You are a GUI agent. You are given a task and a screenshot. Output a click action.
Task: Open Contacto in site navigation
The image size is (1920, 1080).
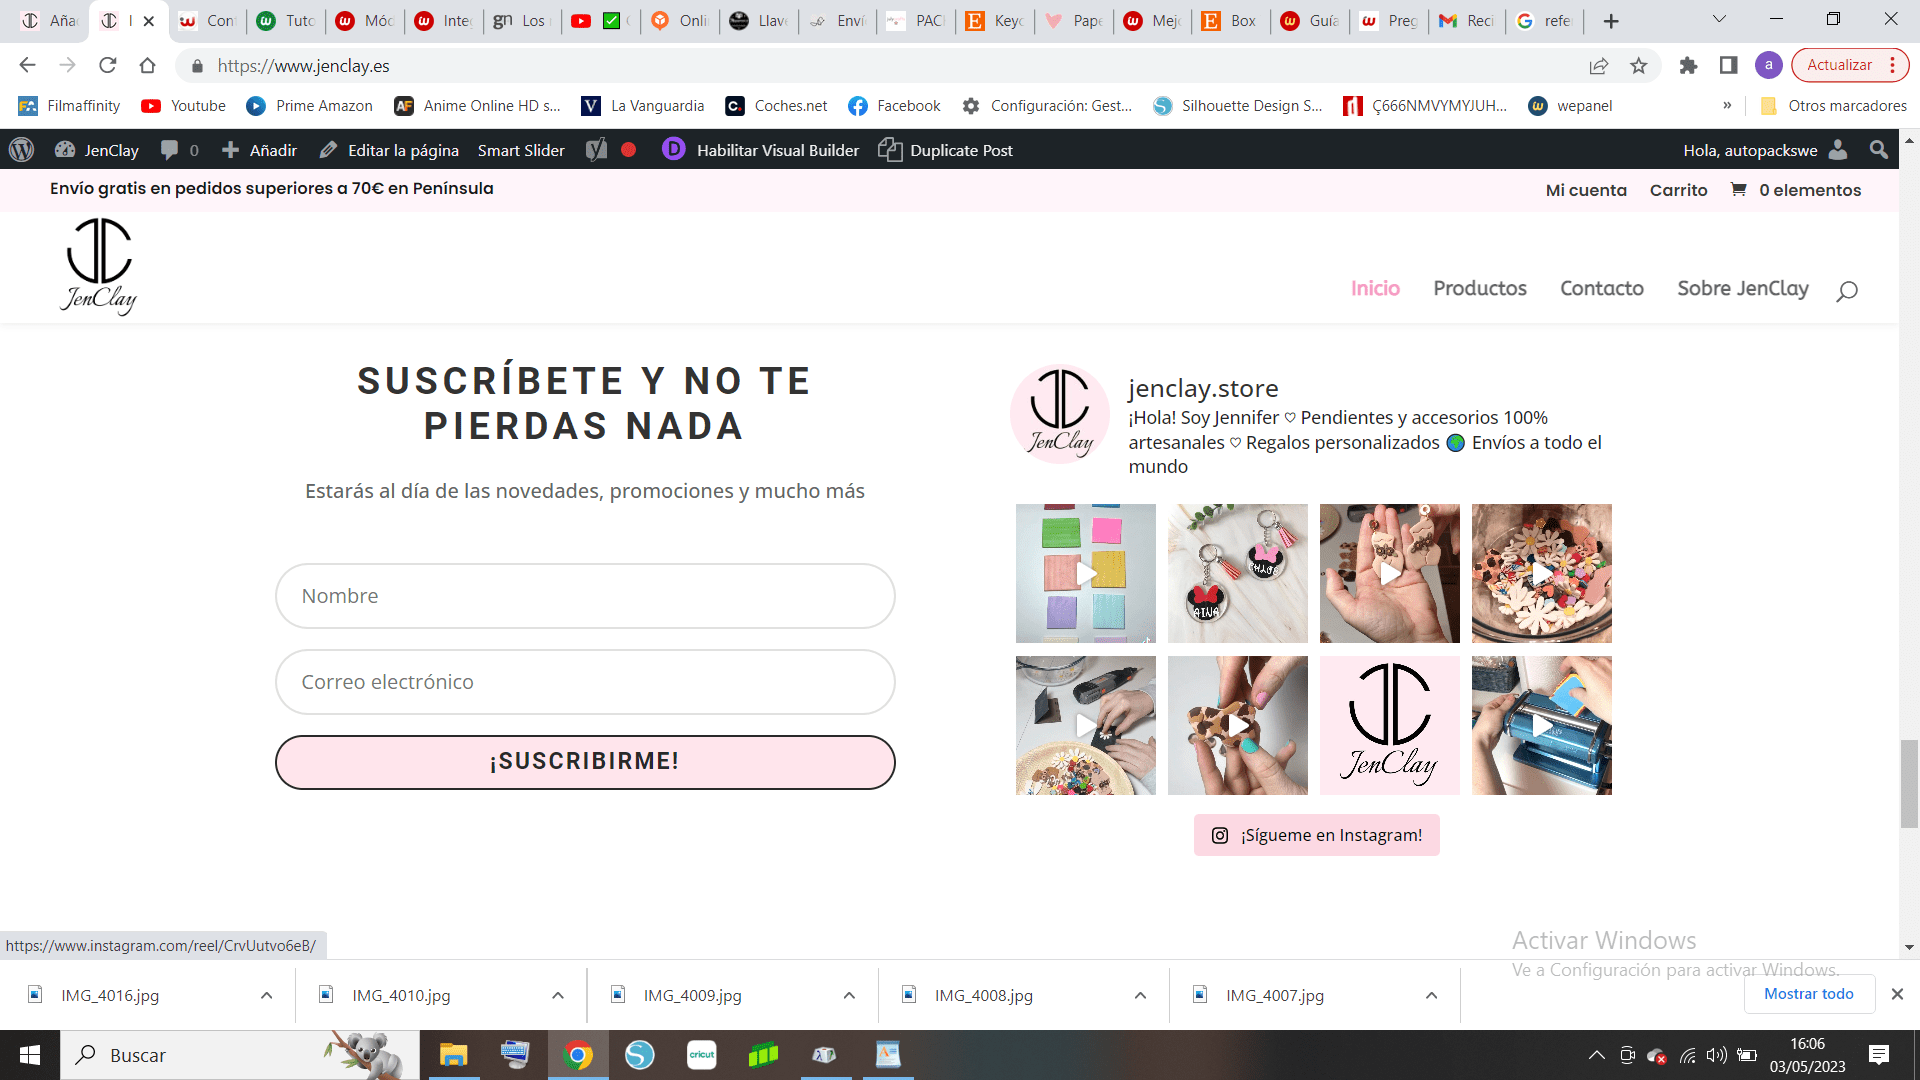1602,288
